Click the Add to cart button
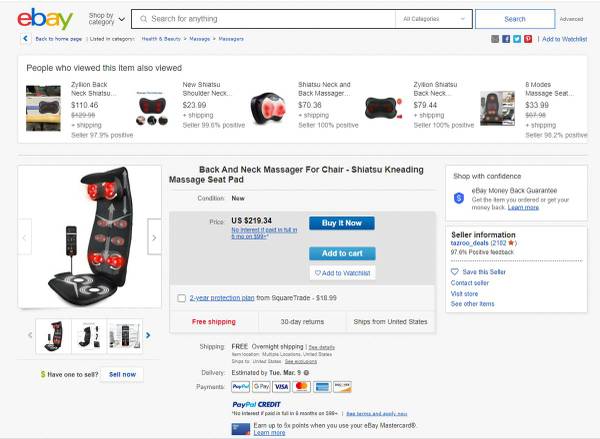The height and width of the screenshot is (439, 600). 342,253
